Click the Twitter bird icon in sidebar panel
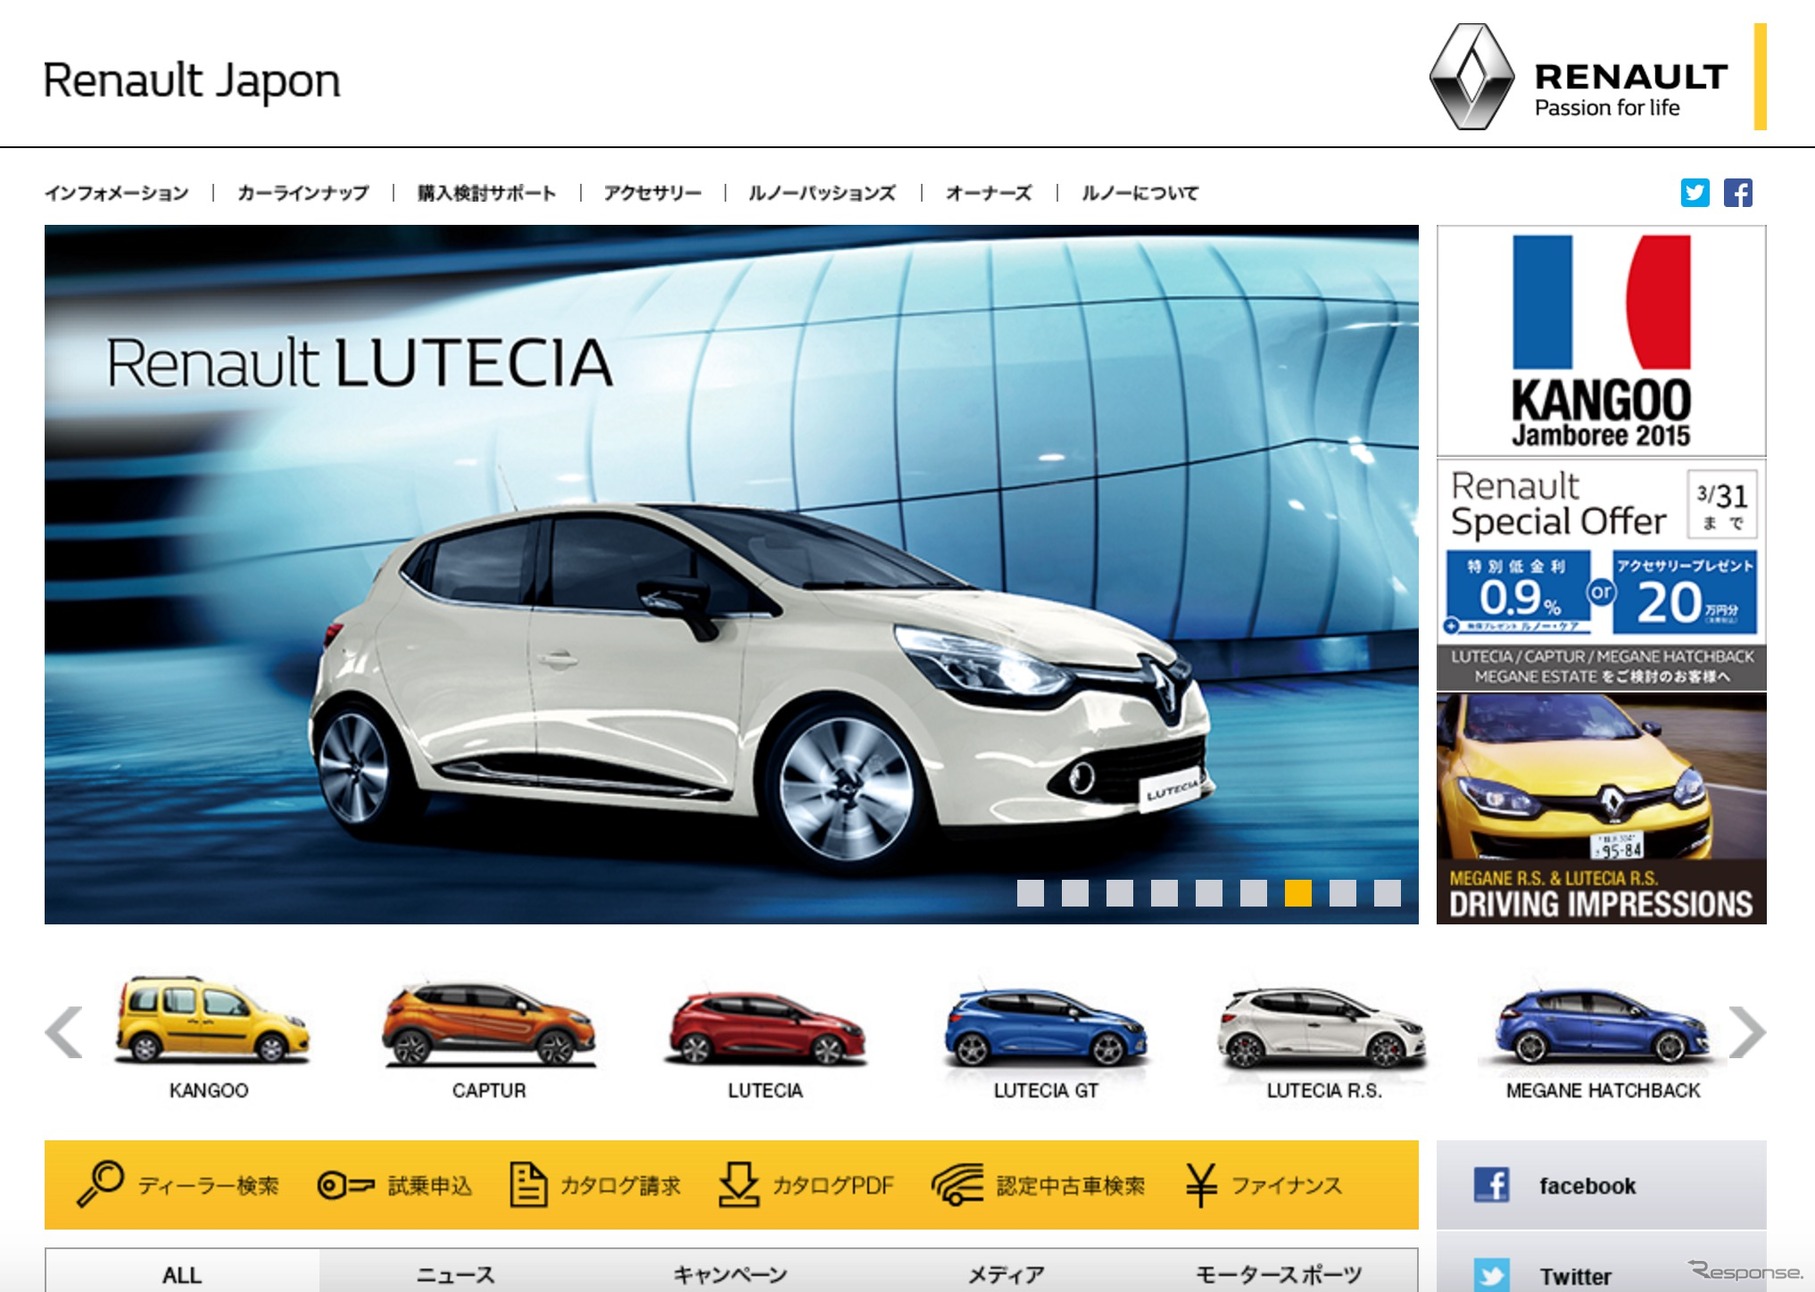 pos(1492,1275)
